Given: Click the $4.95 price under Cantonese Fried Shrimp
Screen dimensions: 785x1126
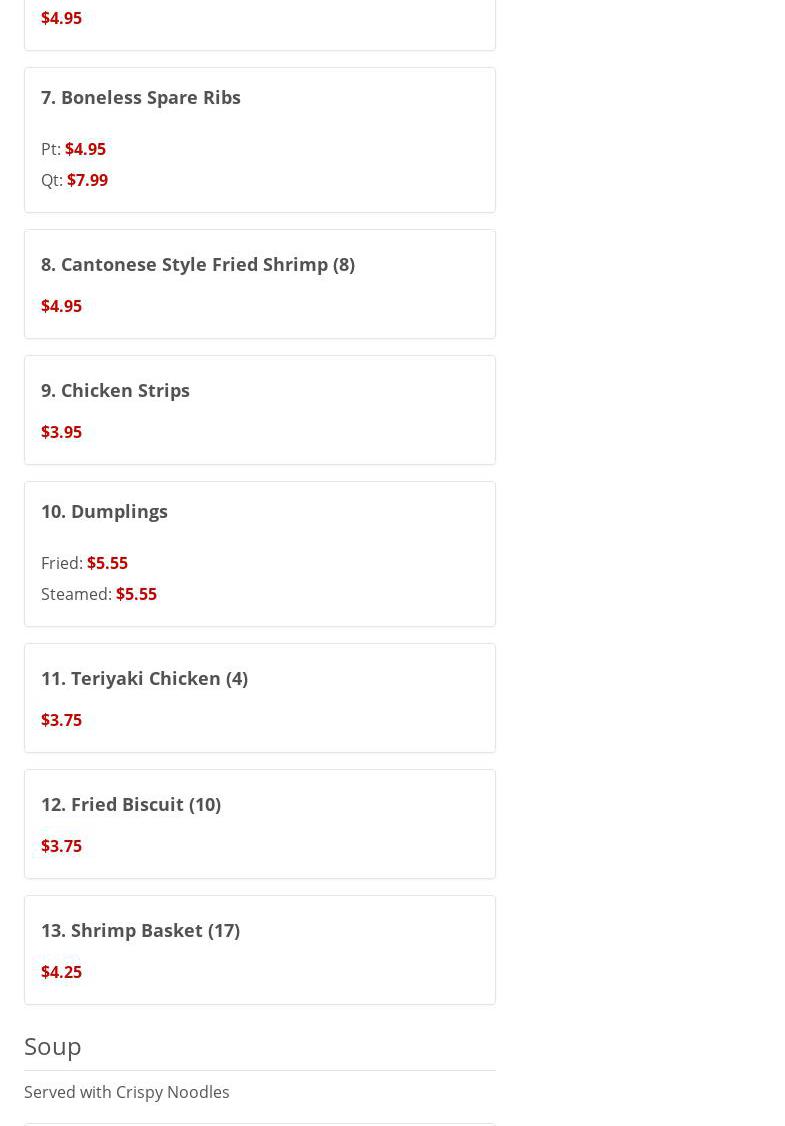Looking at the screenshot, I should click(61, 306).
